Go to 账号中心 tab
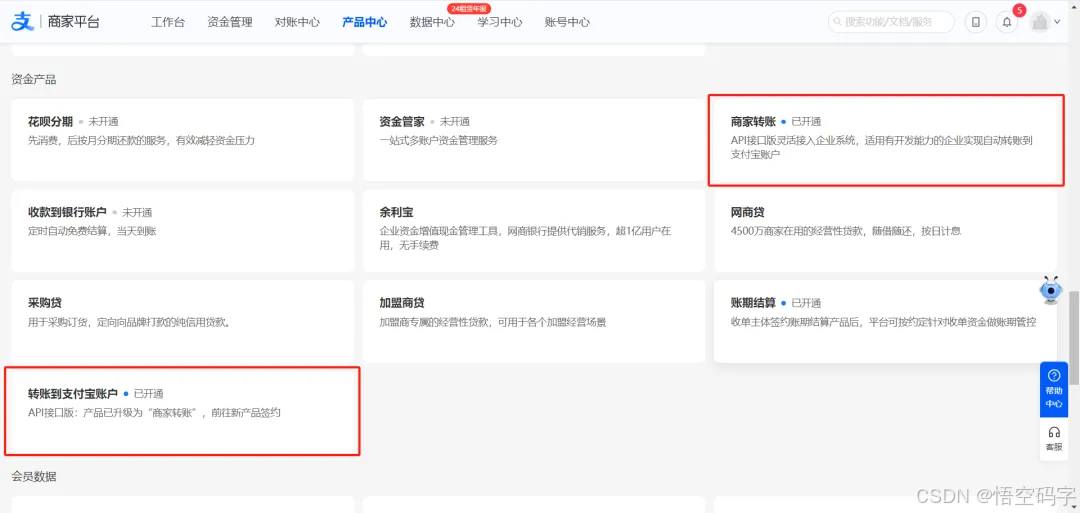 tap(567, 22)
